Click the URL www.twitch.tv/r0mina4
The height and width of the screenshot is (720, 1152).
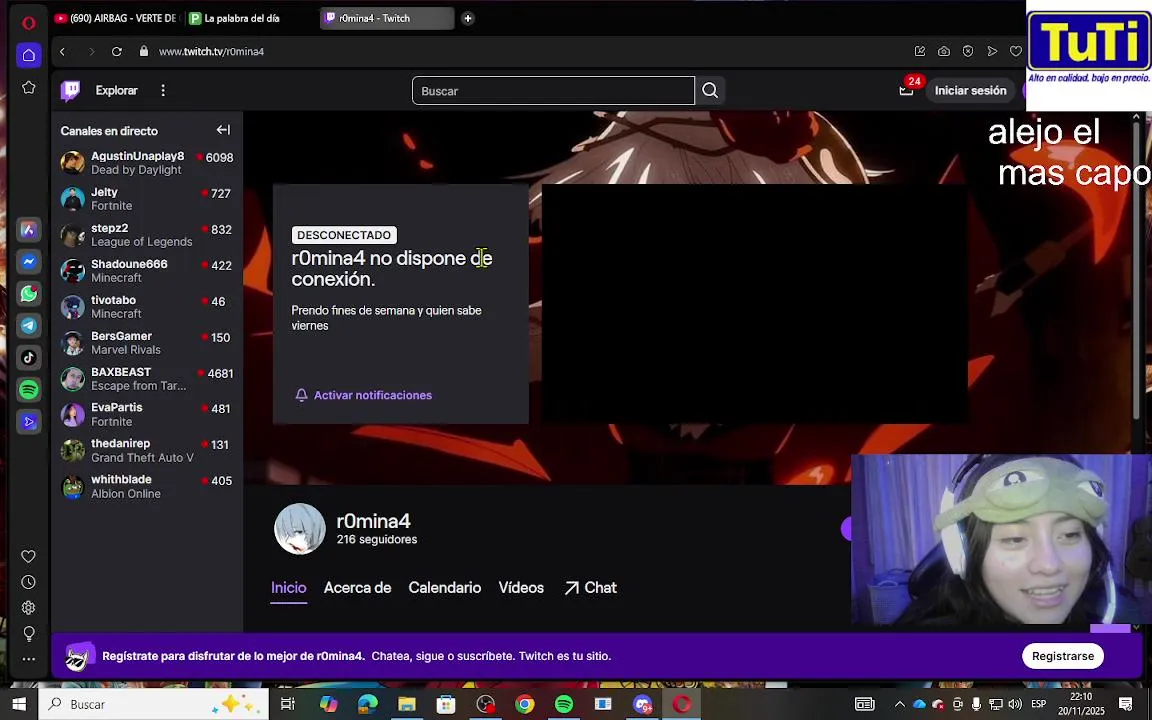pos(212,51)
